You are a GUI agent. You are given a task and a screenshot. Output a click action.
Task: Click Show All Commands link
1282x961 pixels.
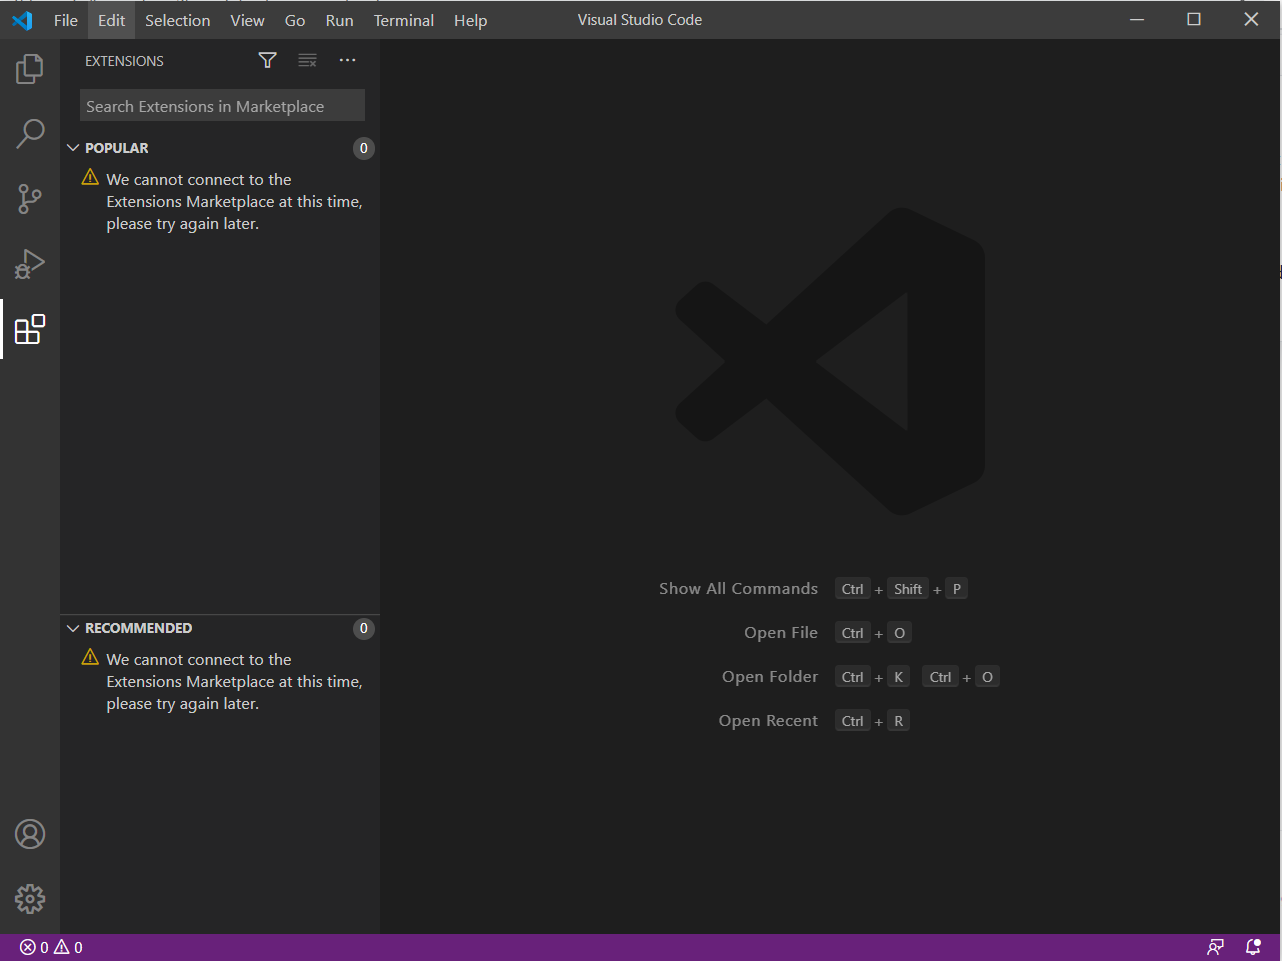(x=738, y=588)
